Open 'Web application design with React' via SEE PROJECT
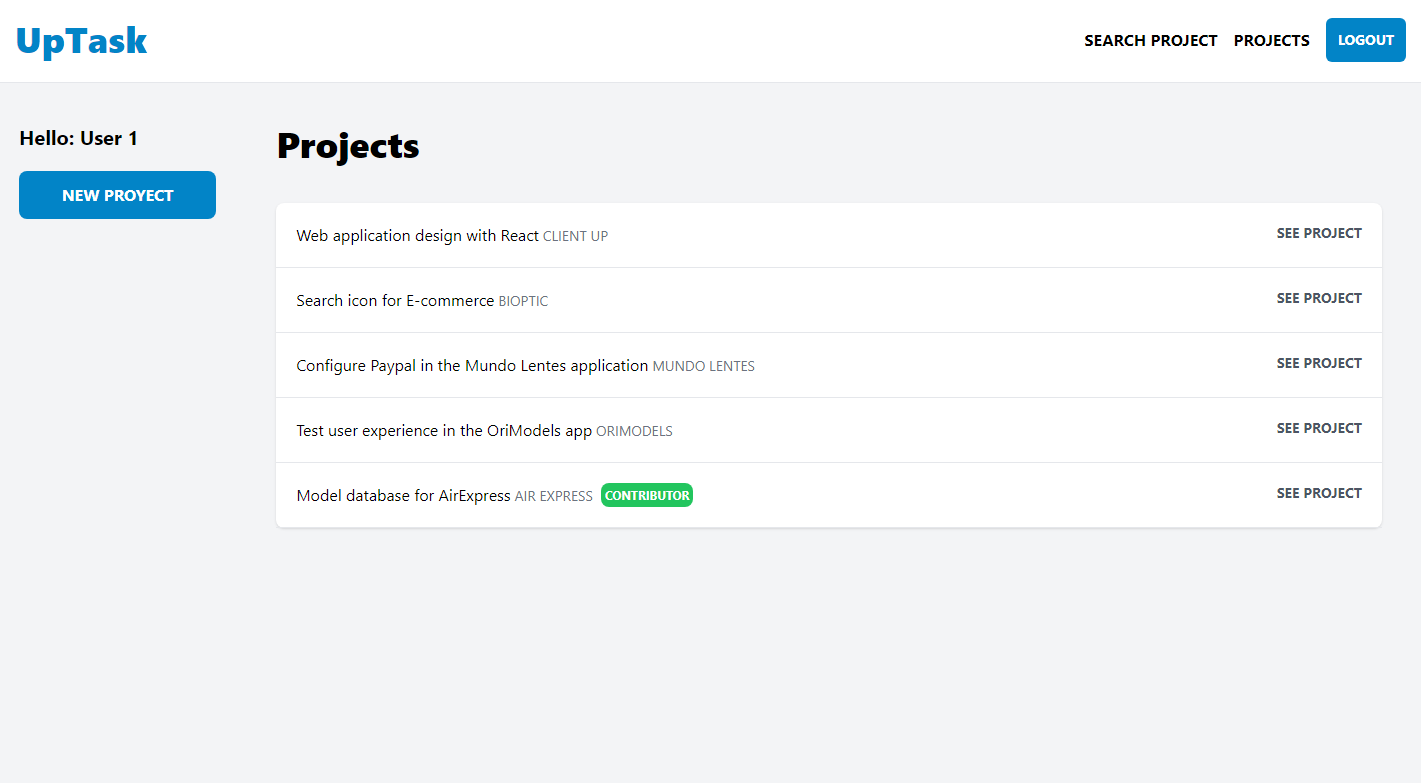 [1318, 233]
